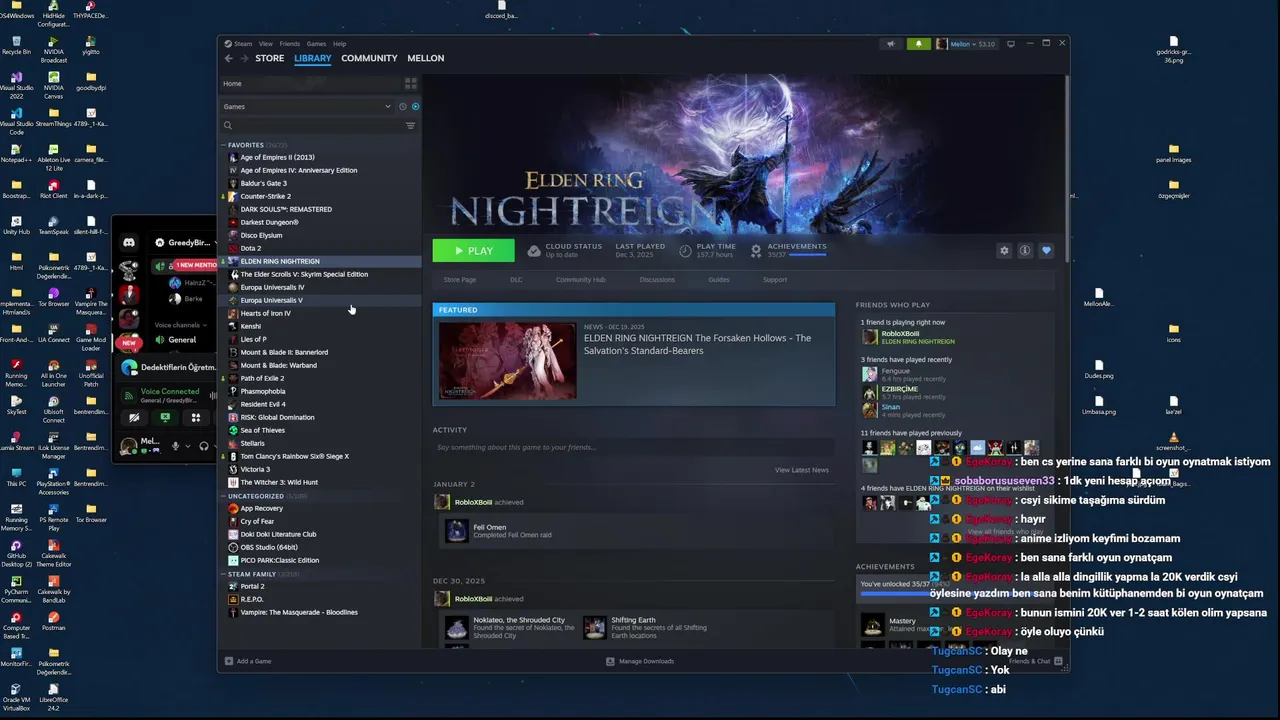
Task: Show game information icon
Action: coord(1025,251)
